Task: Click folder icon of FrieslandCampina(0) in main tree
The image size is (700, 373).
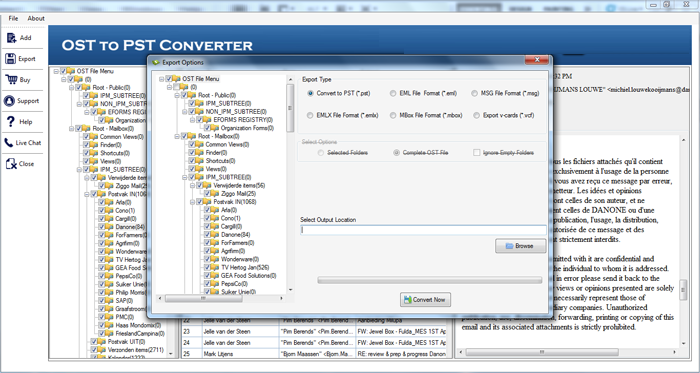Action: [110, 333]
